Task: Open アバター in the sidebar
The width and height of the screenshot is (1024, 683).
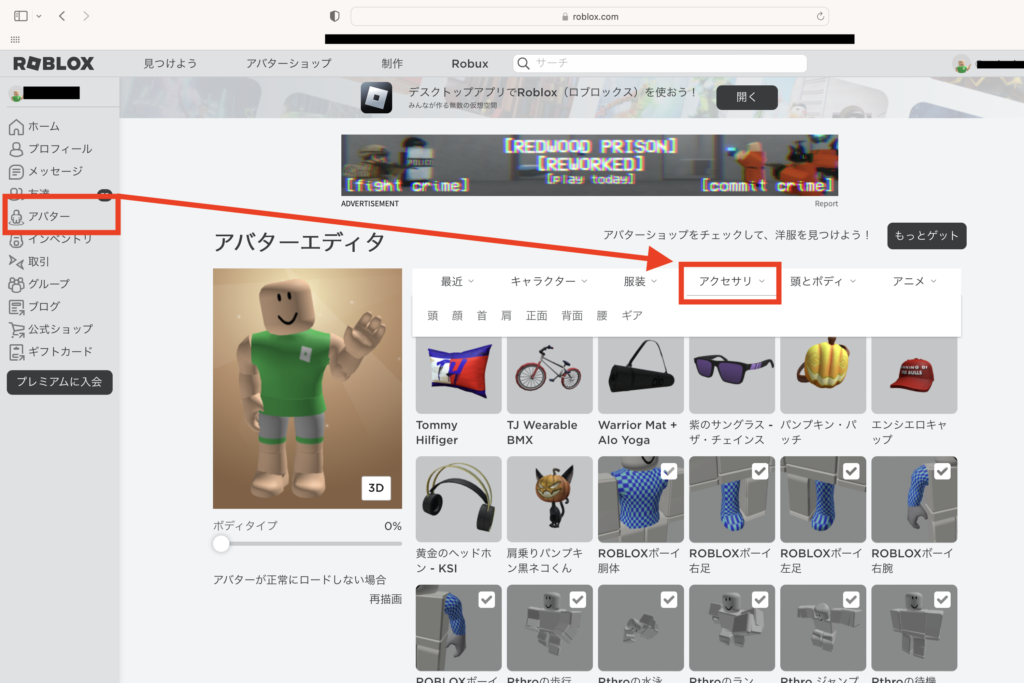Action: 39,216
